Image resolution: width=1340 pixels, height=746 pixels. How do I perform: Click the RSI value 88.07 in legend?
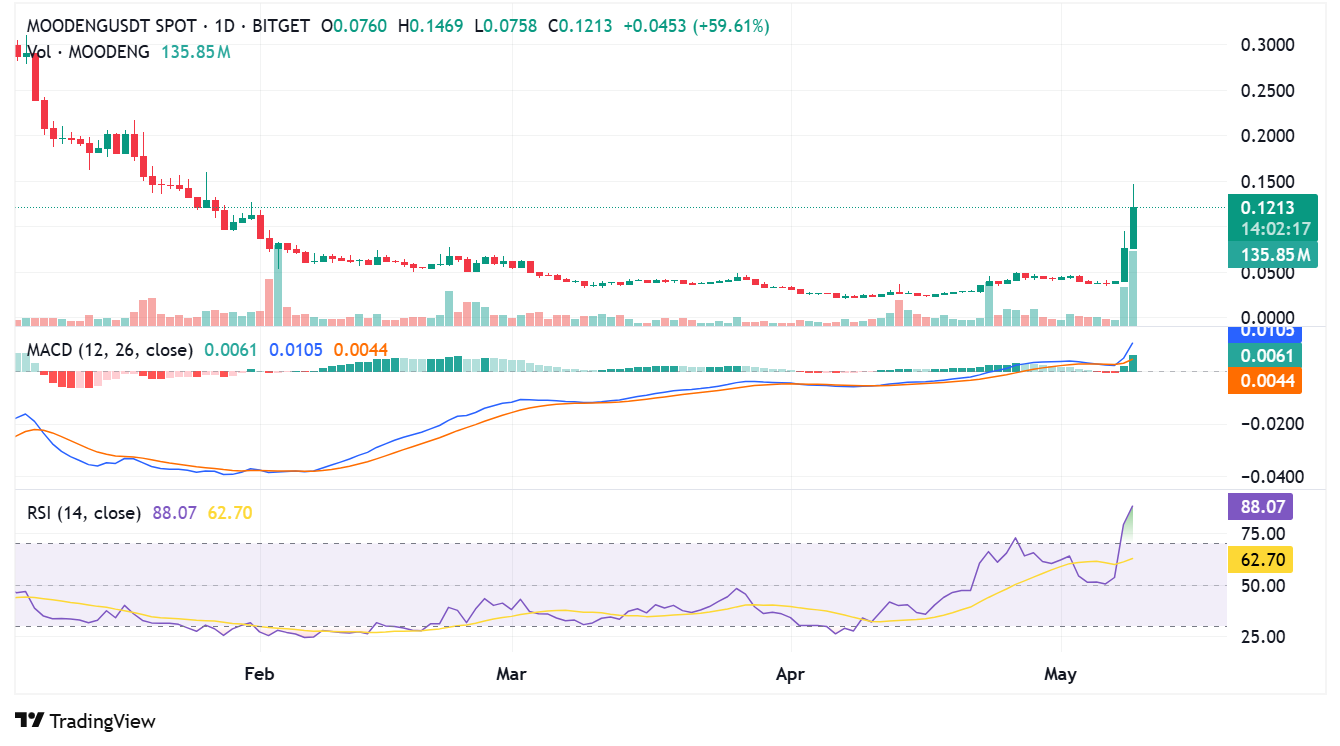[x=174, y=513]
